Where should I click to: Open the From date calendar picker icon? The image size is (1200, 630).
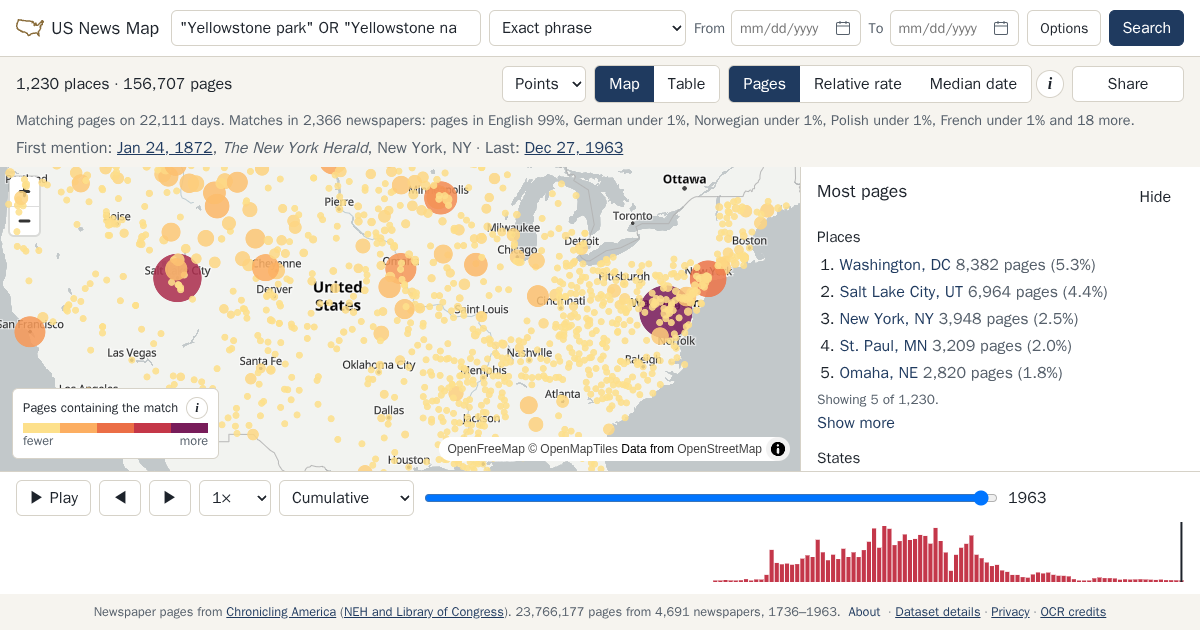843,28
